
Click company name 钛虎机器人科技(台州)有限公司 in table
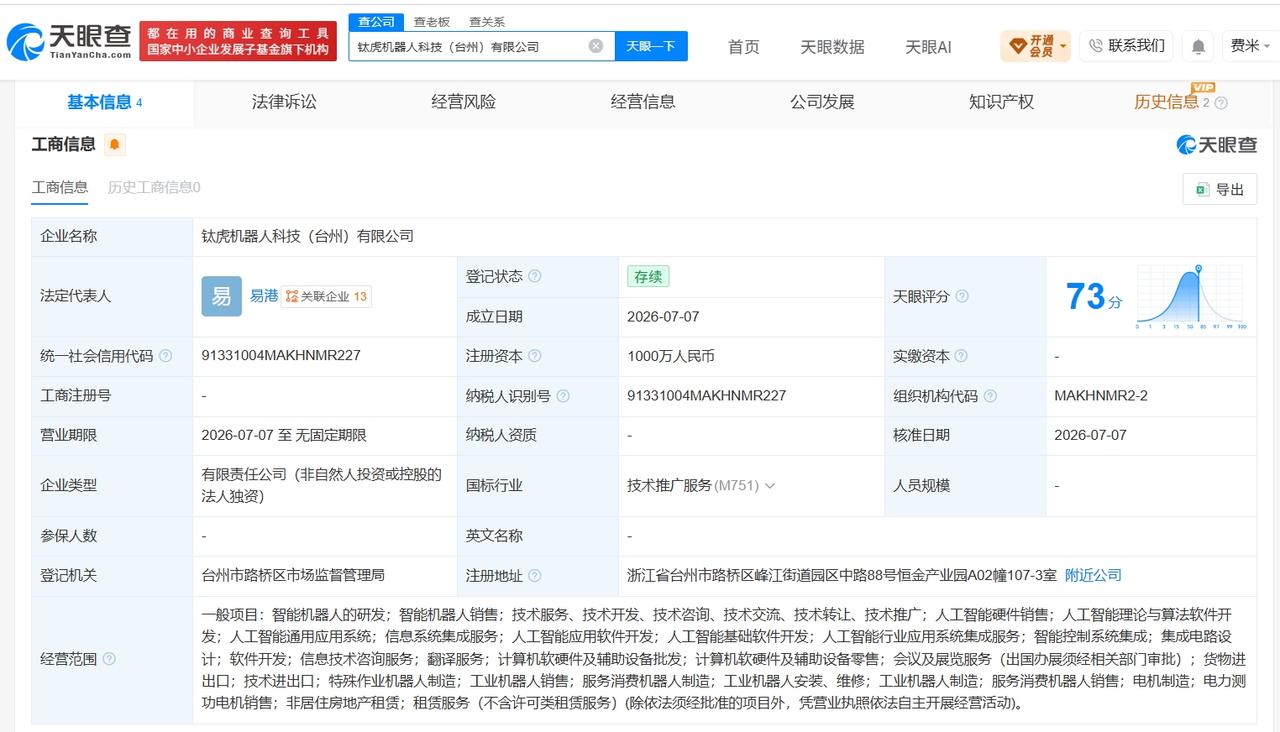point(307,237)
